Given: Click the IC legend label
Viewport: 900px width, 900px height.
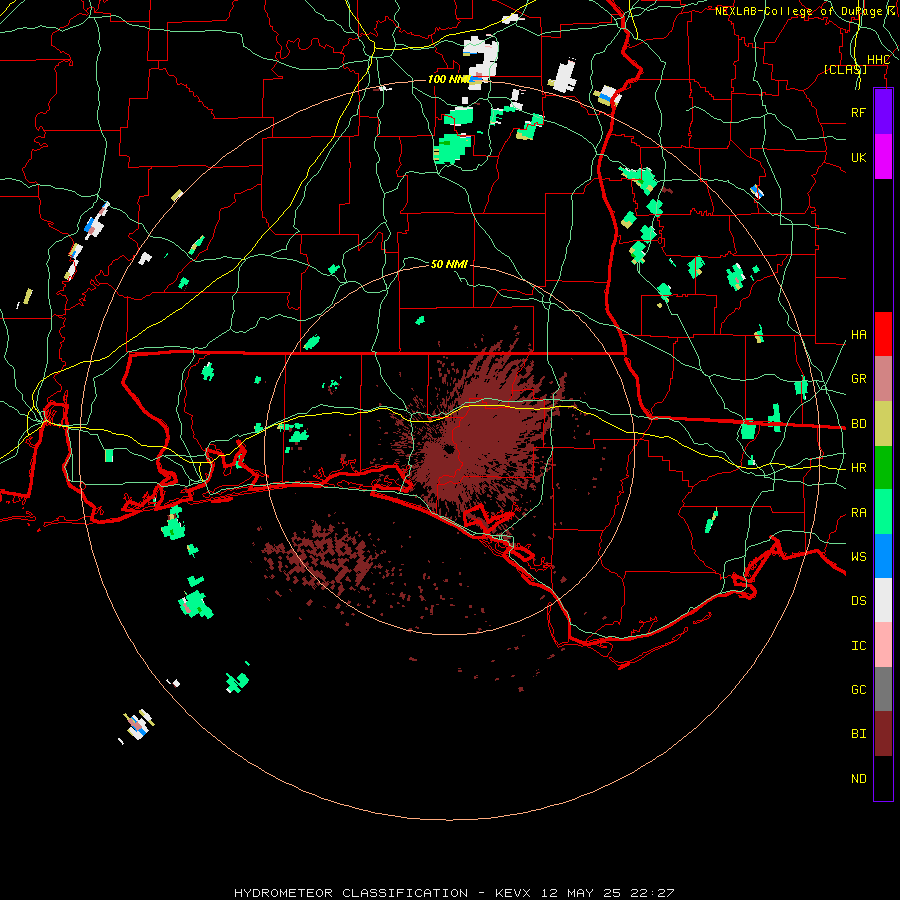Looking at the screenshot, I should (x=858, y=646).
